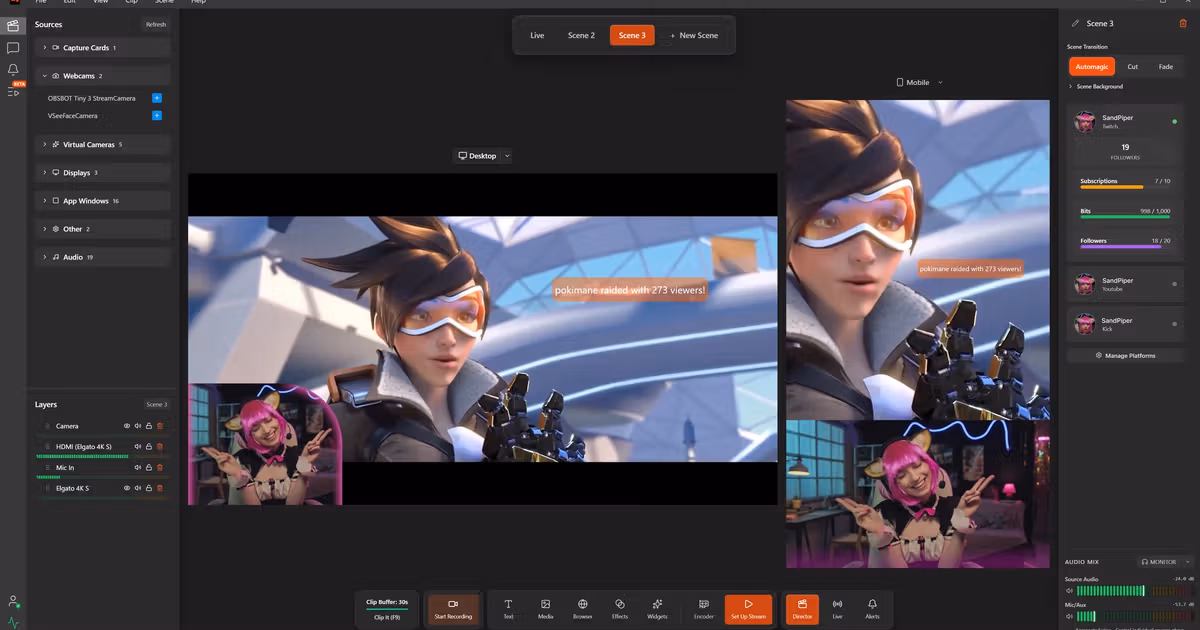1200x630 pixels.
Task: Expand the Displays source group
Action: click(x=102, y=172)
